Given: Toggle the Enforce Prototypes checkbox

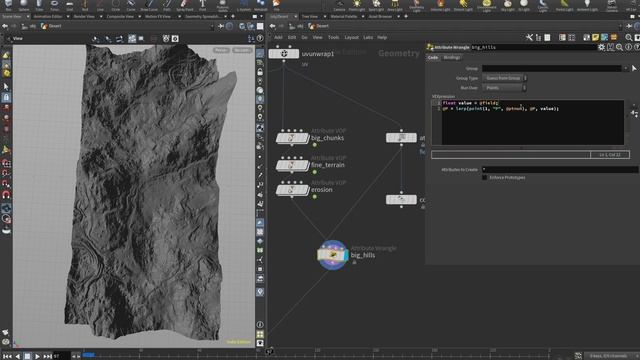Looking at the screenshot, I should (484, 178).
